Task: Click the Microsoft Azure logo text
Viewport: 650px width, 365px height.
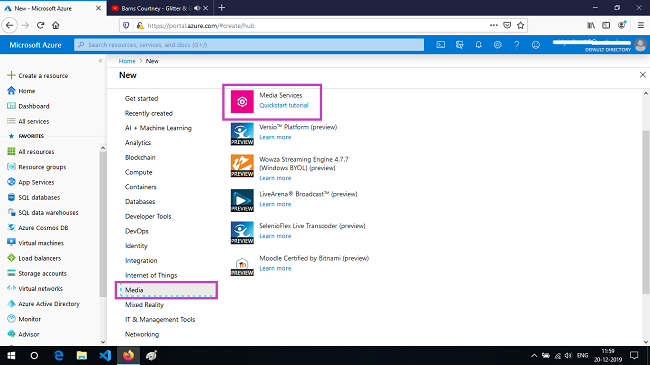Action: coord(35,45)
